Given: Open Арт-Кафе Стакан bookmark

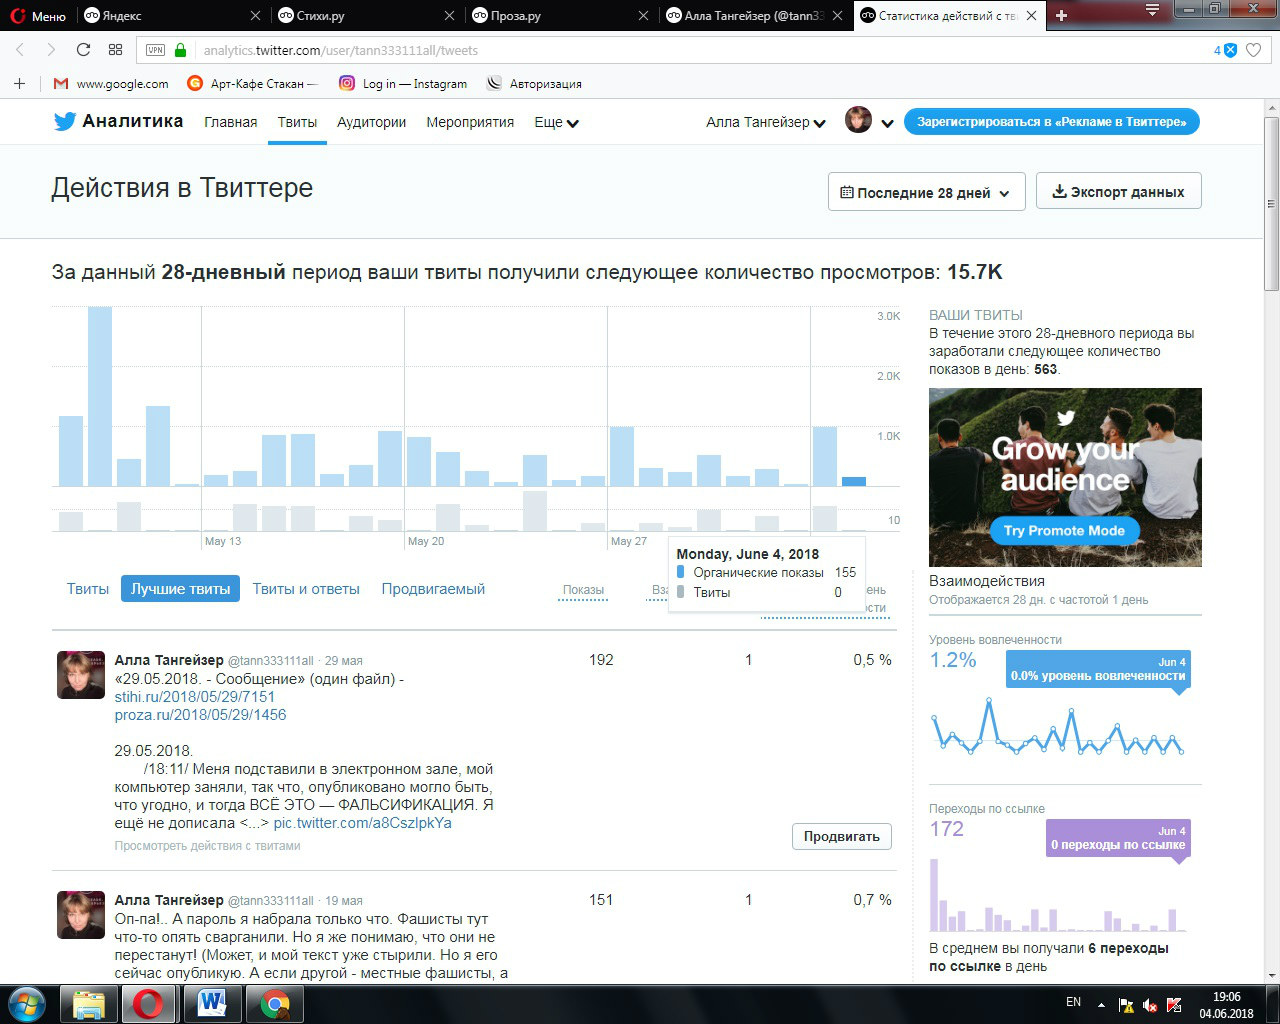Looking at the screenshot, I should pos(253,84).
